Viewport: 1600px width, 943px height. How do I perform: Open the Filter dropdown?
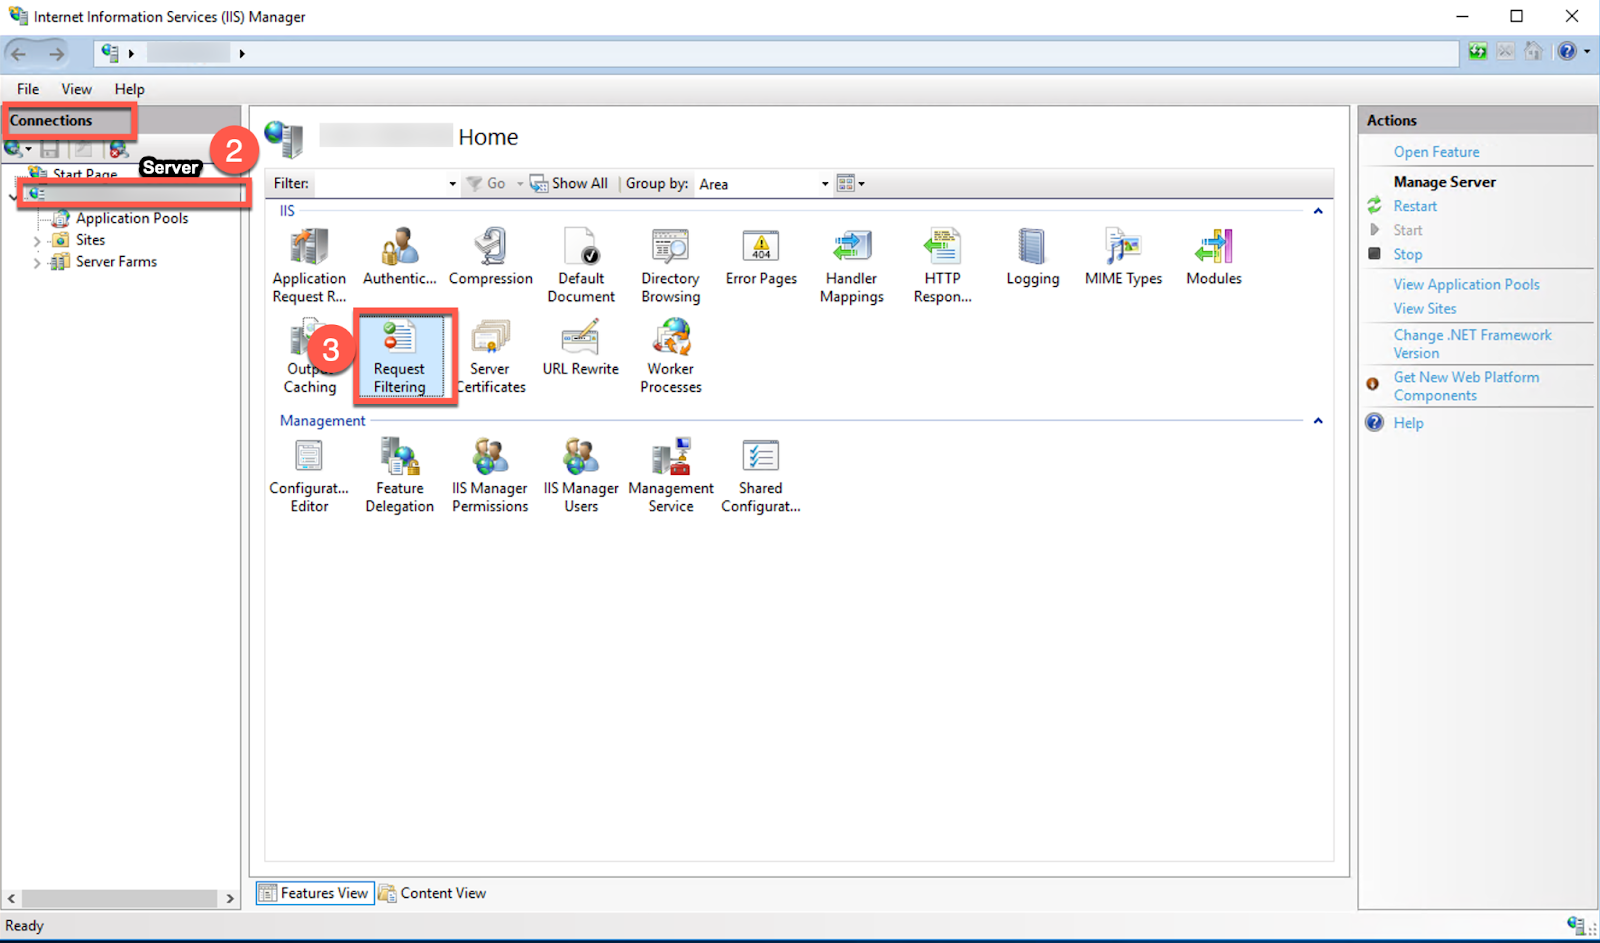(452, 184)
